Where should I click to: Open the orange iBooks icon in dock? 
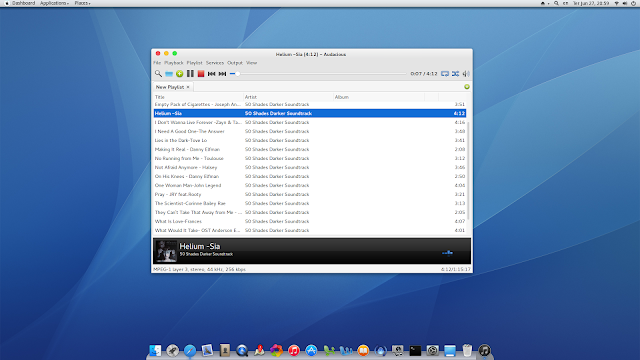tap(363, 351)
